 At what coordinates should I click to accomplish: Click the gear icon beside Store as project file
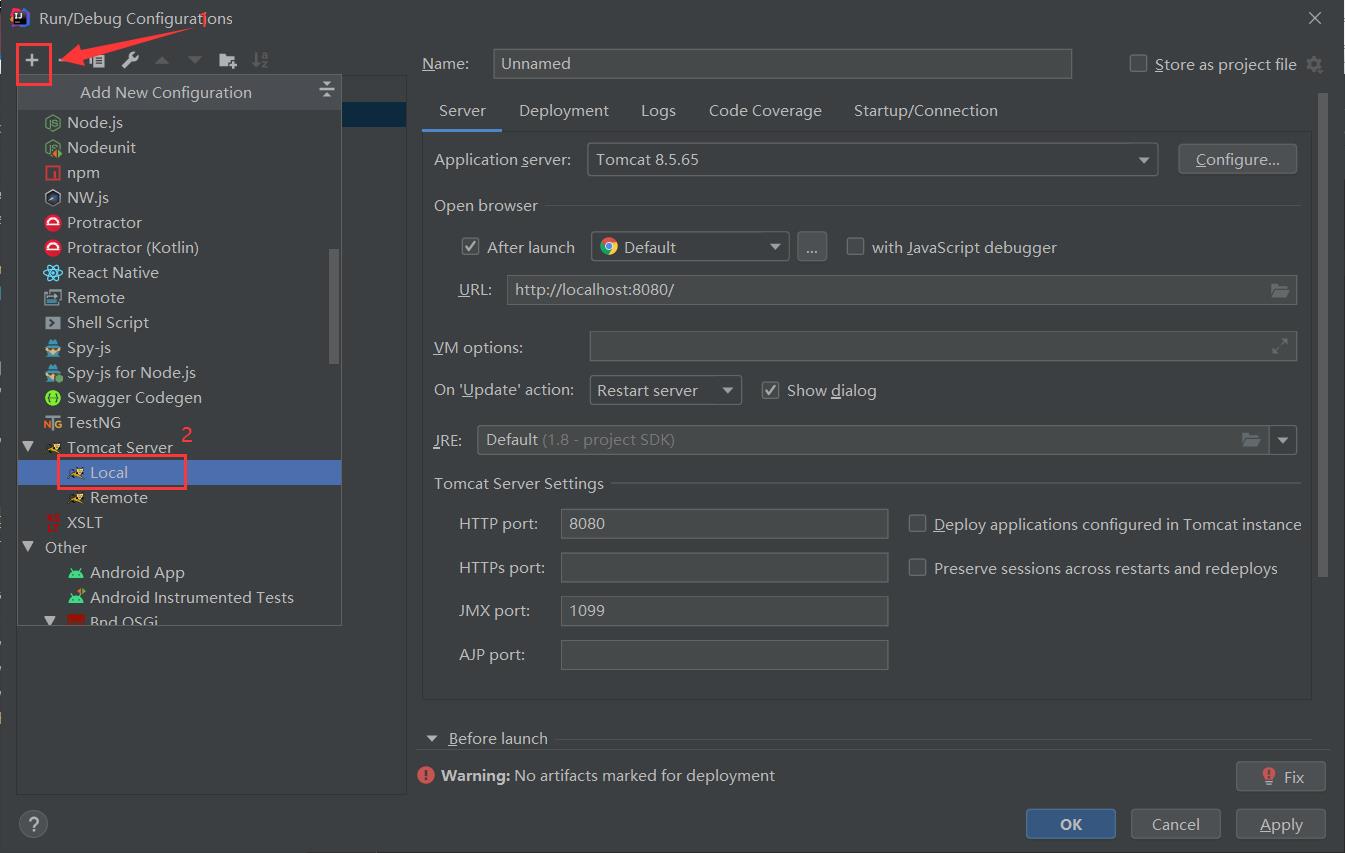[1315, 64]
